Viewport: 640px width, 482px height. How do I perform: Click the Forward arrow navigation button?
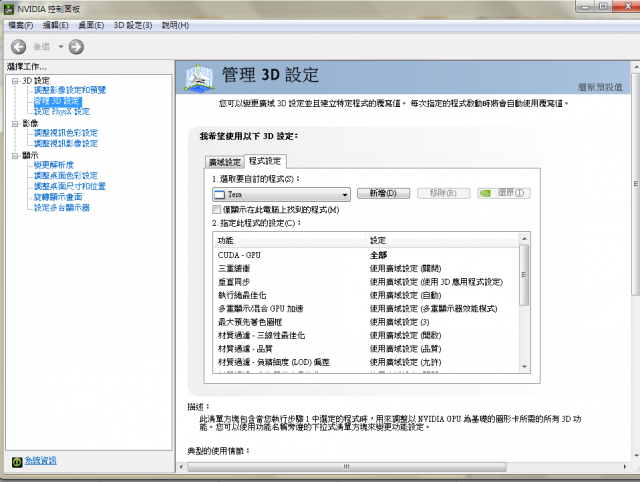point(76,47)
